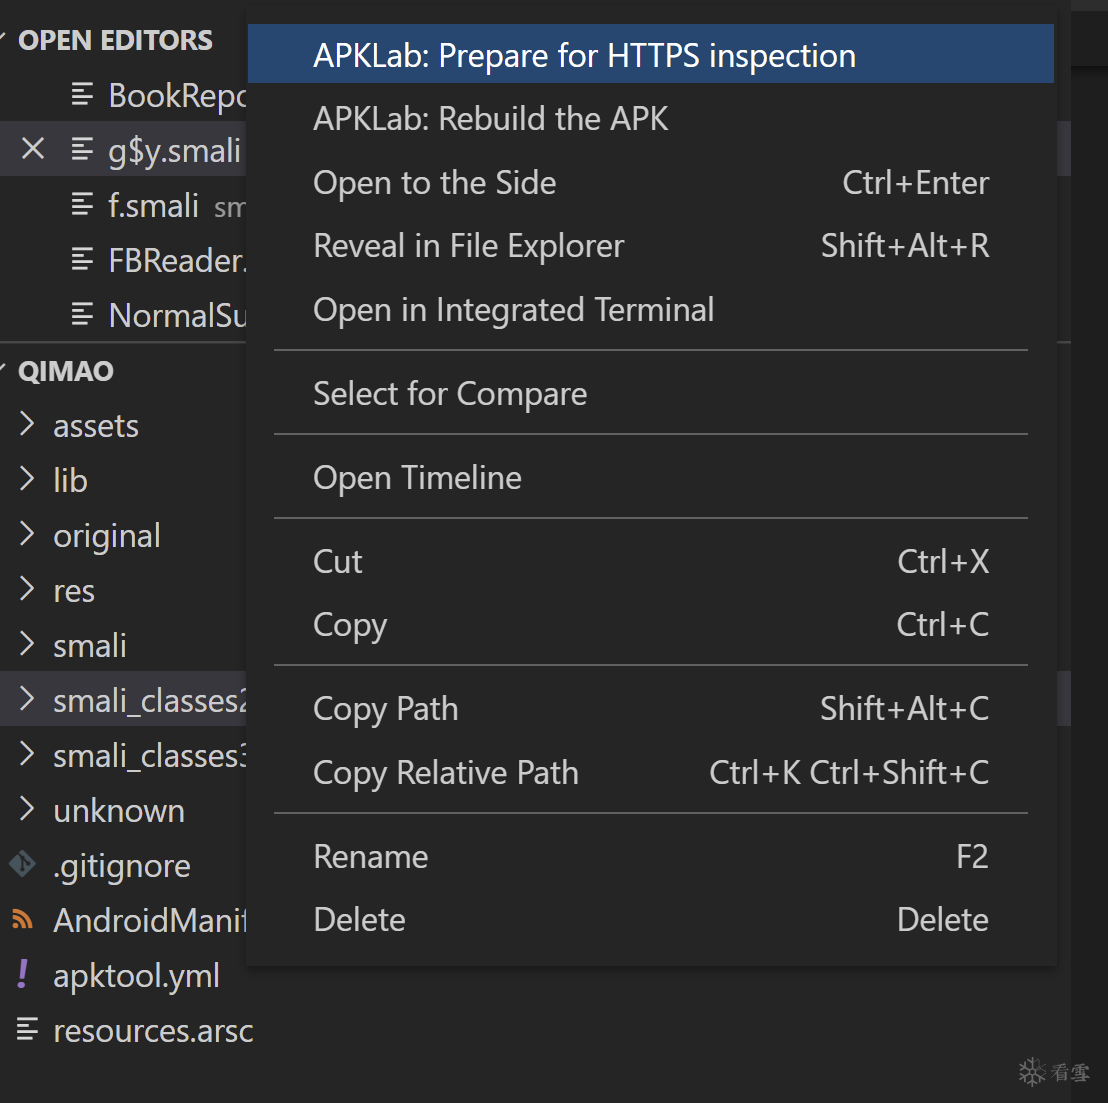Click the file icon beside resources.arsc
The width and height of the screenshot is (1108, 1103).
click(x=27, y=1029)
